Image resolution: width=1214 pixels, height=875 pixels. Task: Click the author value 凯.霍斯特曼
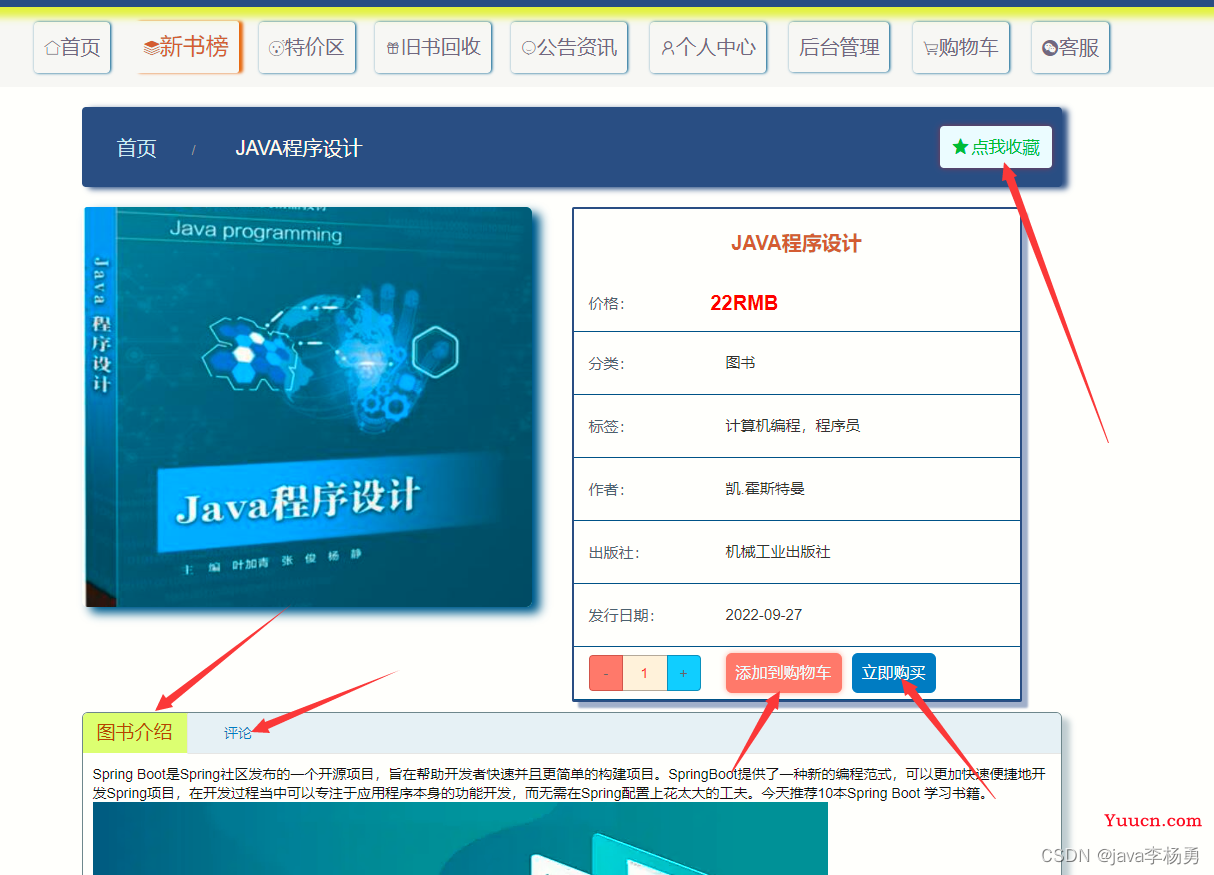(x=765, y=489)
